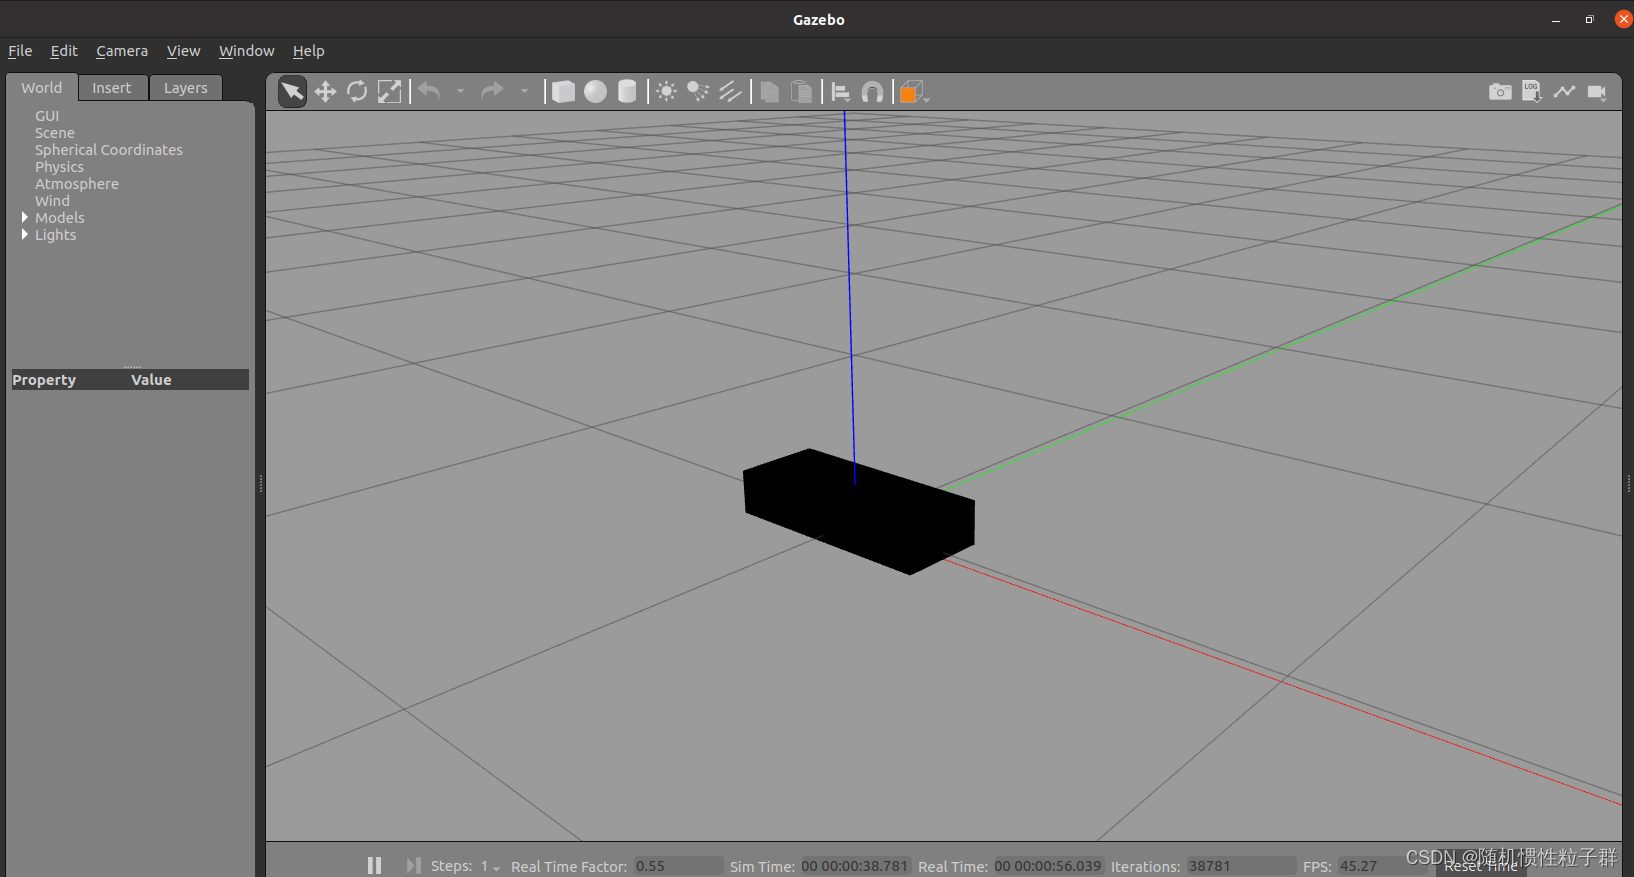Expand the Models tree node
The height and width of the screenshot is (877, 1634).
click(25, 217)
